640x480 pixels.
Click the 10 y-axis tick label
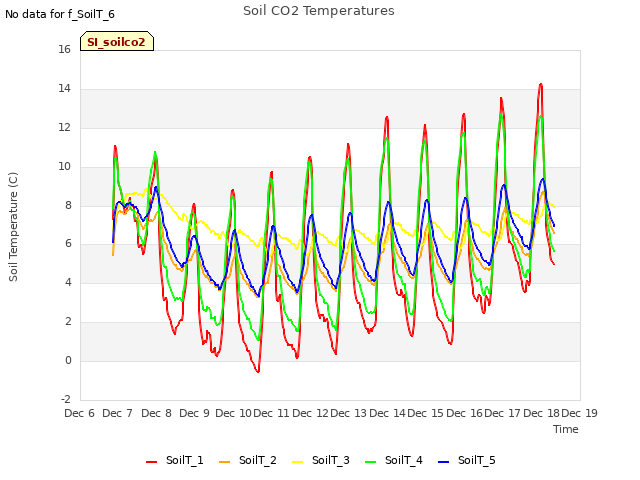[64, 167]
